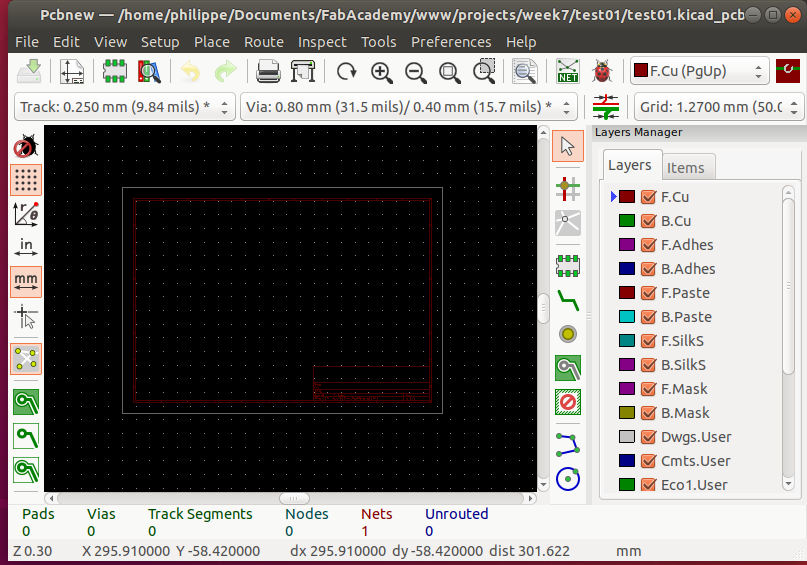Click the Eco1.User color swatch
This screenshot has height=565, width=807.
pyautogui.click(x=626, y=485)
